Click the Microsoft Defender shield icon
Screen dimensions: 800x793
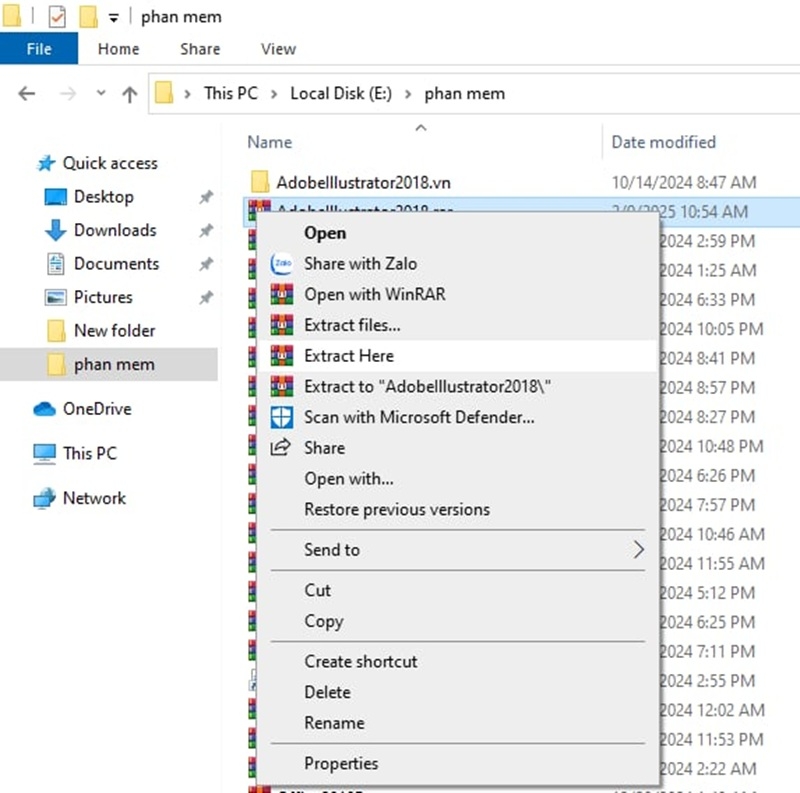tap(283, 417)
